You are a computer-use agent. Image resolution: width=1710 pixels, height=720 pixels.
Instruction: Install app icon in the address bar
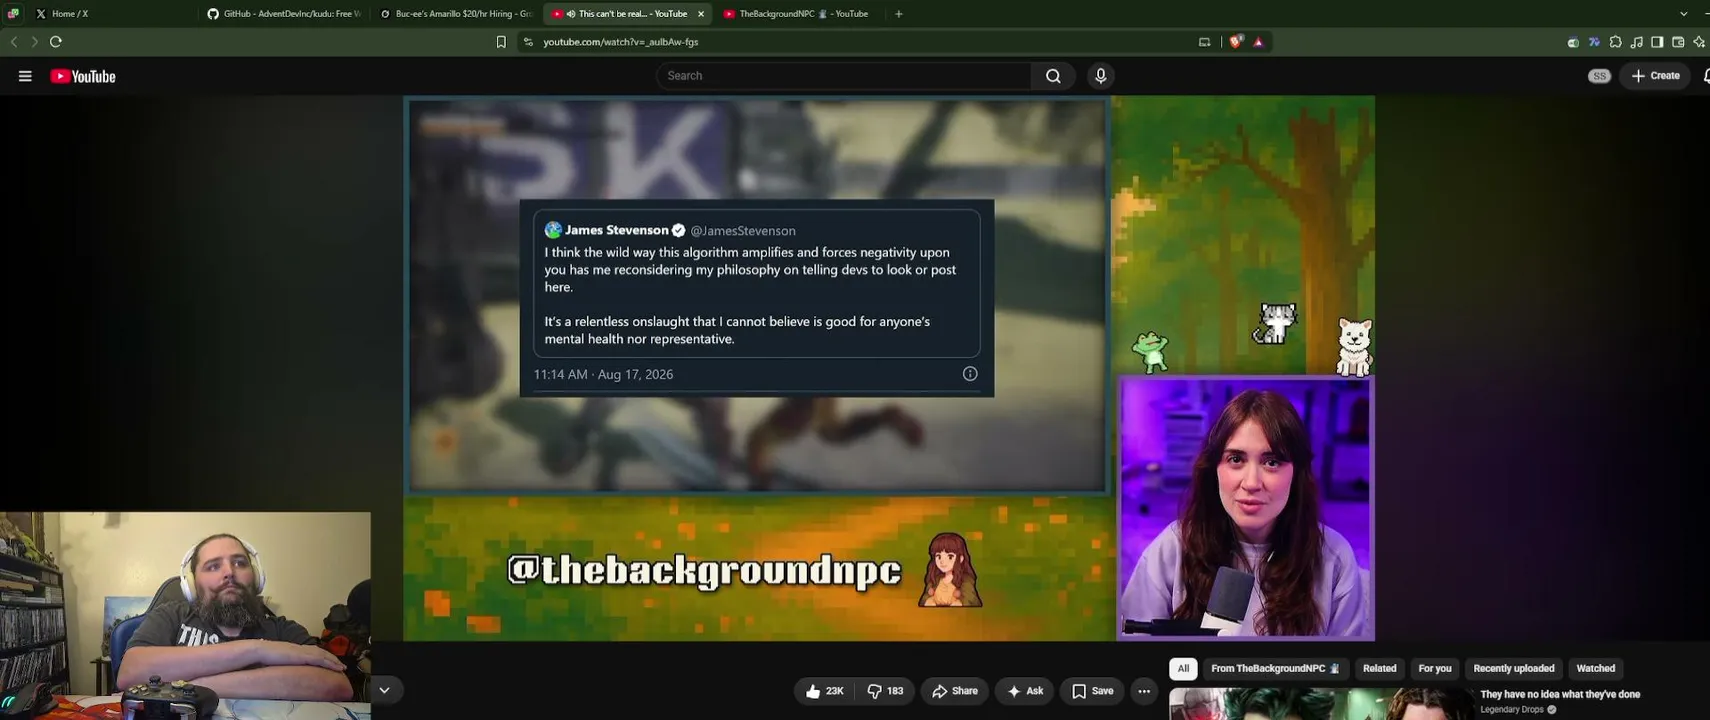(1204, 42)
